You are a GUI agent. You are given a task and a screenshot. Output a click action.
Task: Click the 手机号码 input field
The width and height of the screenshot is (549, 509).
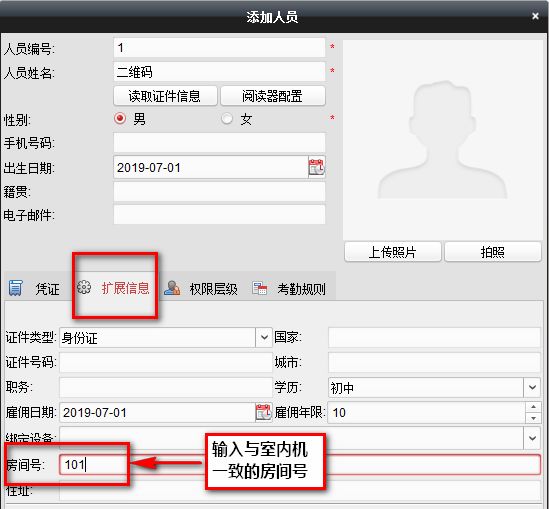pos(220,142)
